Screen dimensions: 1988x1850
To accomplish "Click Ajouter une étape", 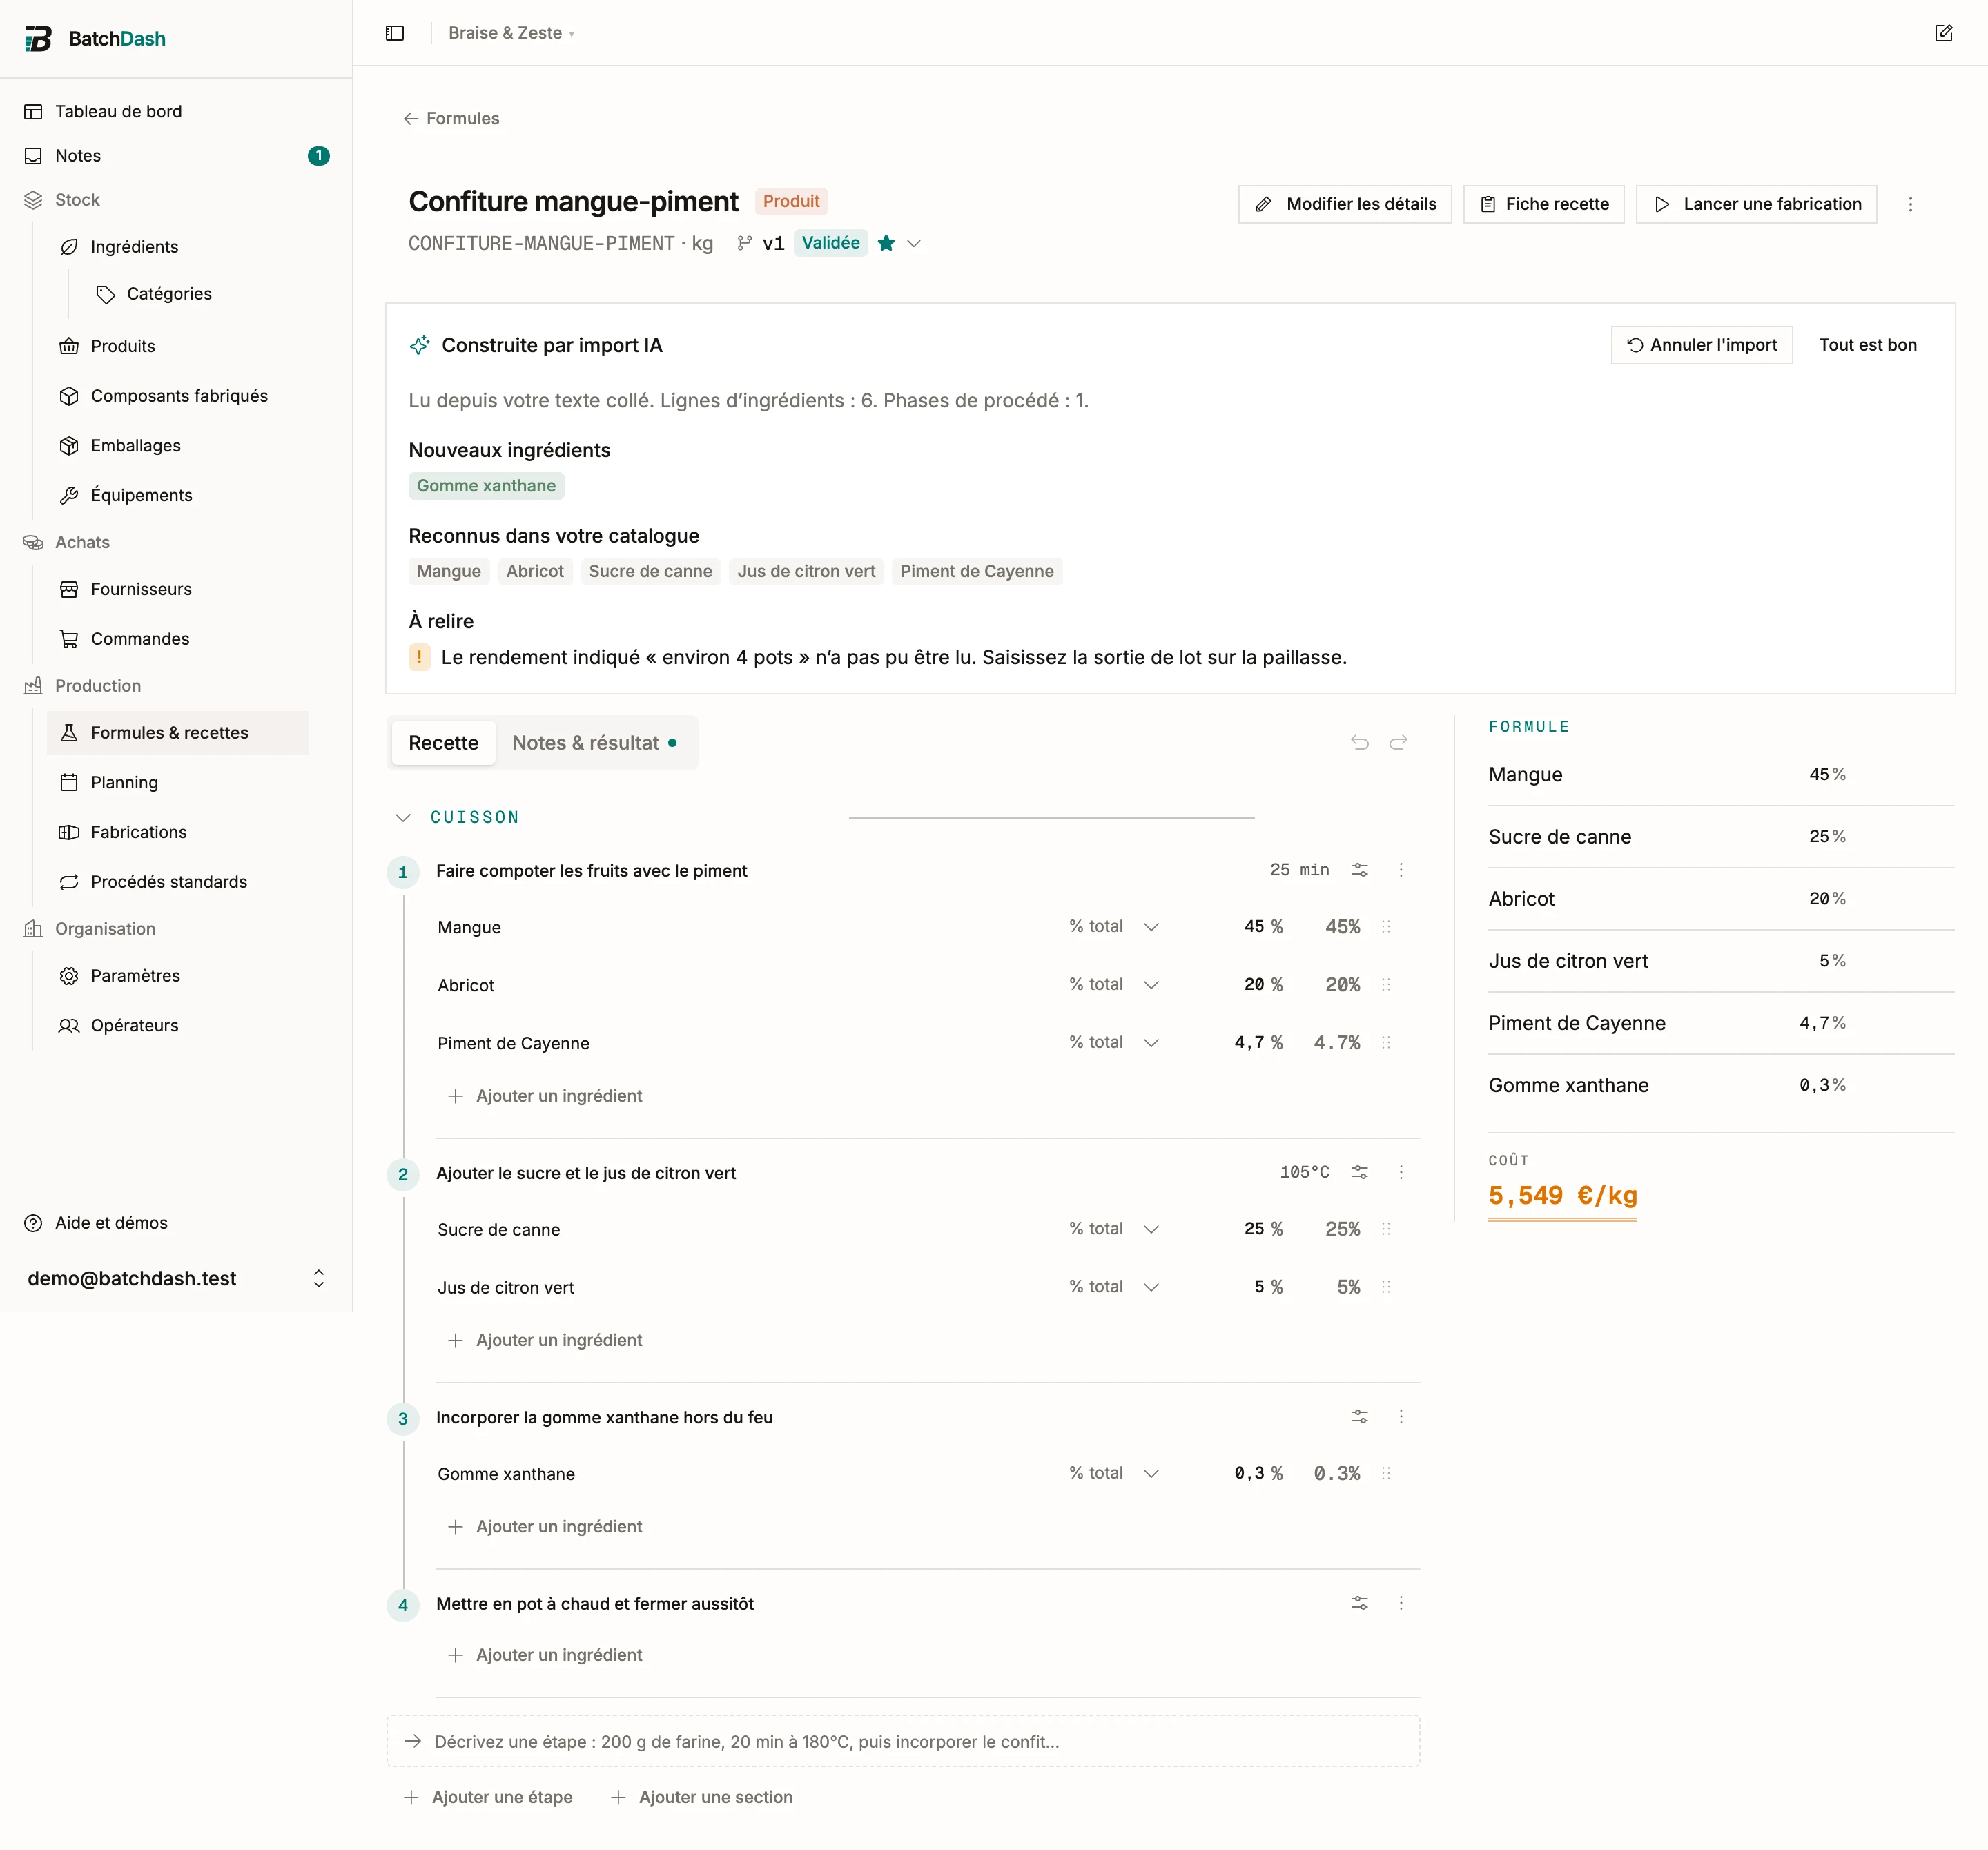I will coord(488,1797).
